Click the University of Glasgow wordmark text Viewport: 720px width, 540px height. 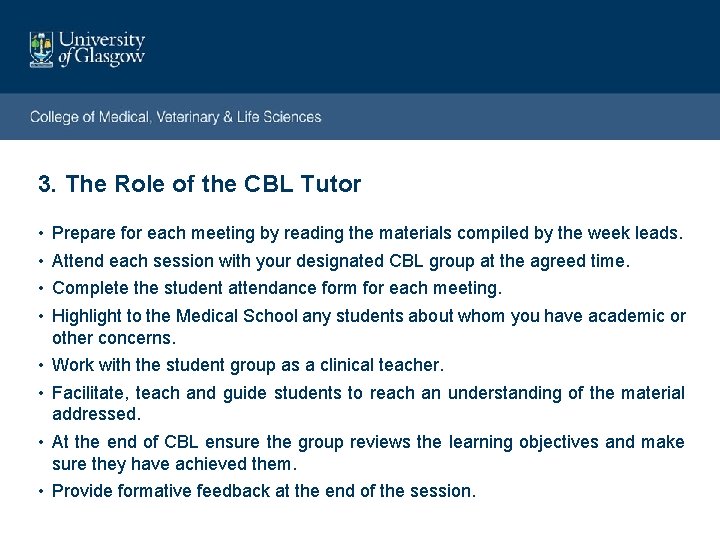[x=102, y=48]
